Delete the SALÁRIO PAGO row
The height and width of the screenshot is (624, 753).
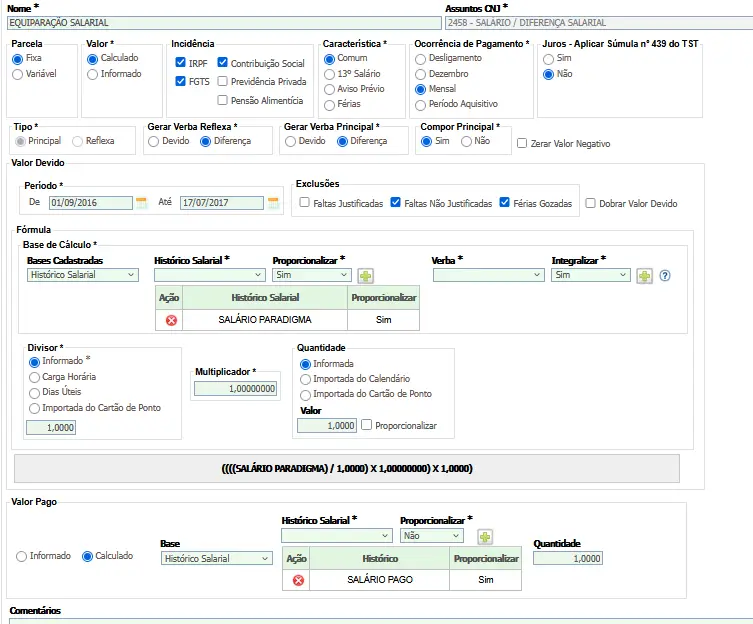(x=297, y=580)
